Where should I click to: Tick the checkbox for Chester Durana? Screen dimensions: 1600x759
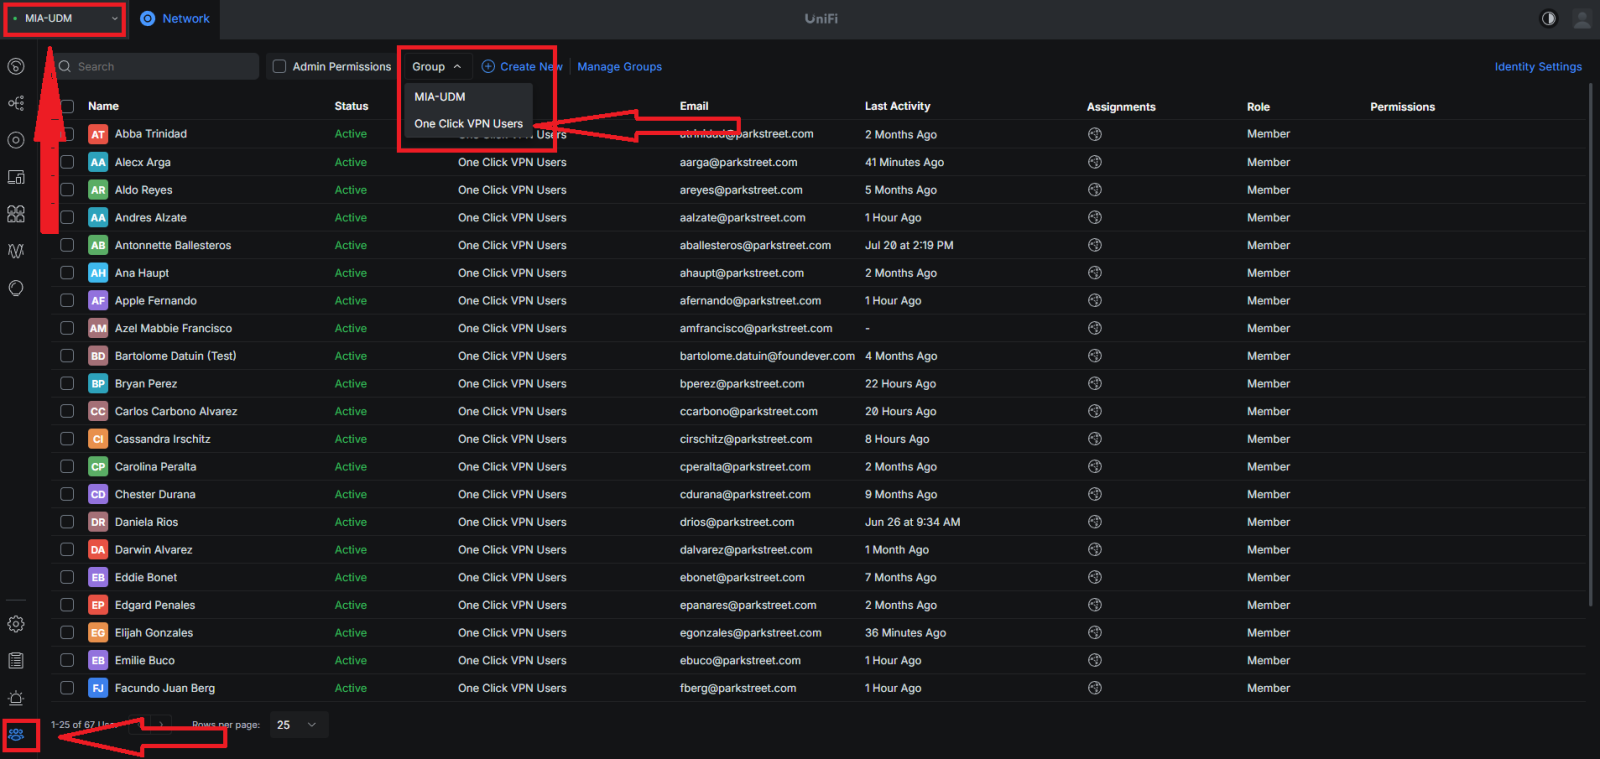pyautogui.click(x=67, y=494)
